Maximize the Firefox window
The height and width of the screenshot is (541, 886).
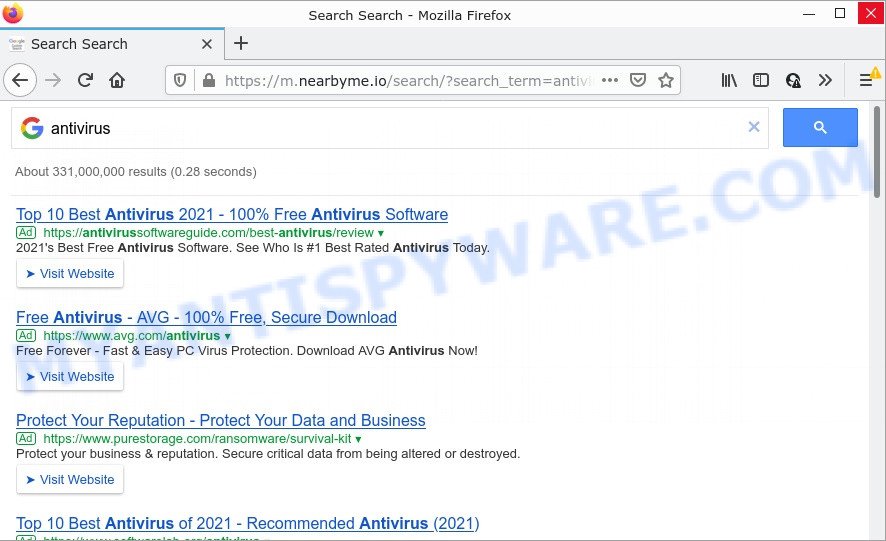840,13
